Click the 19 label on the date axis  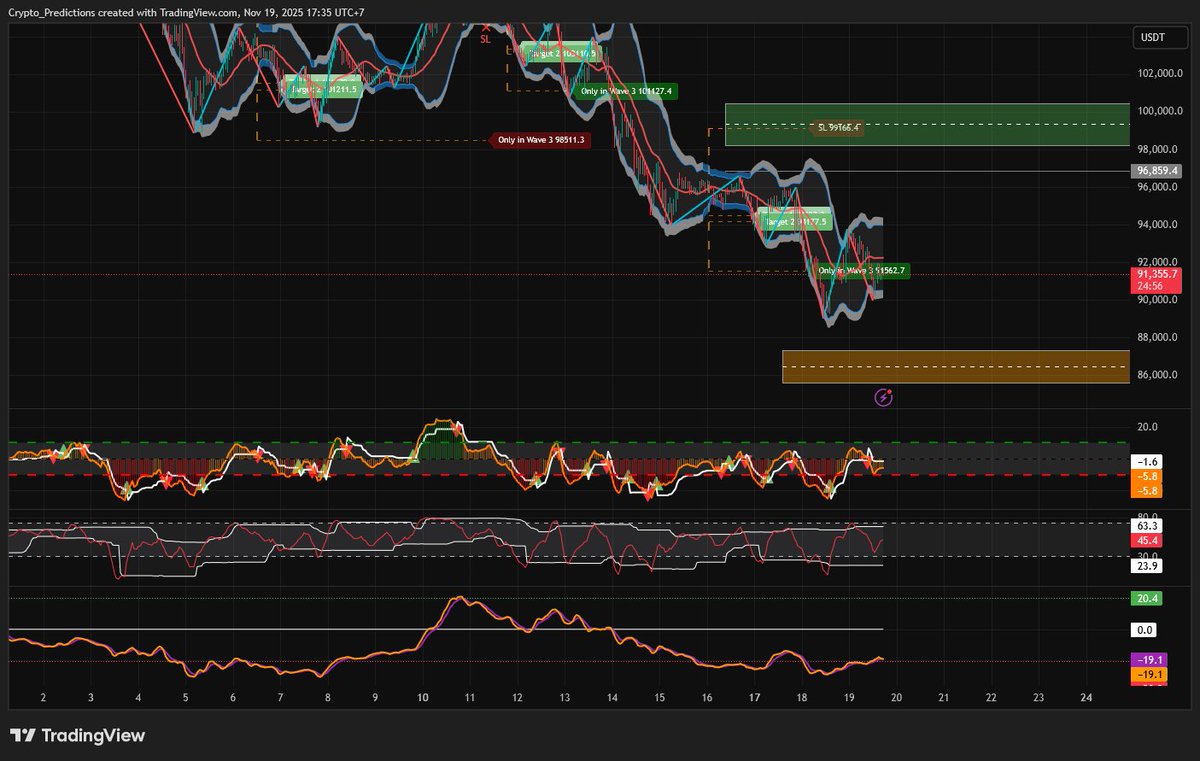pos(848,699)
